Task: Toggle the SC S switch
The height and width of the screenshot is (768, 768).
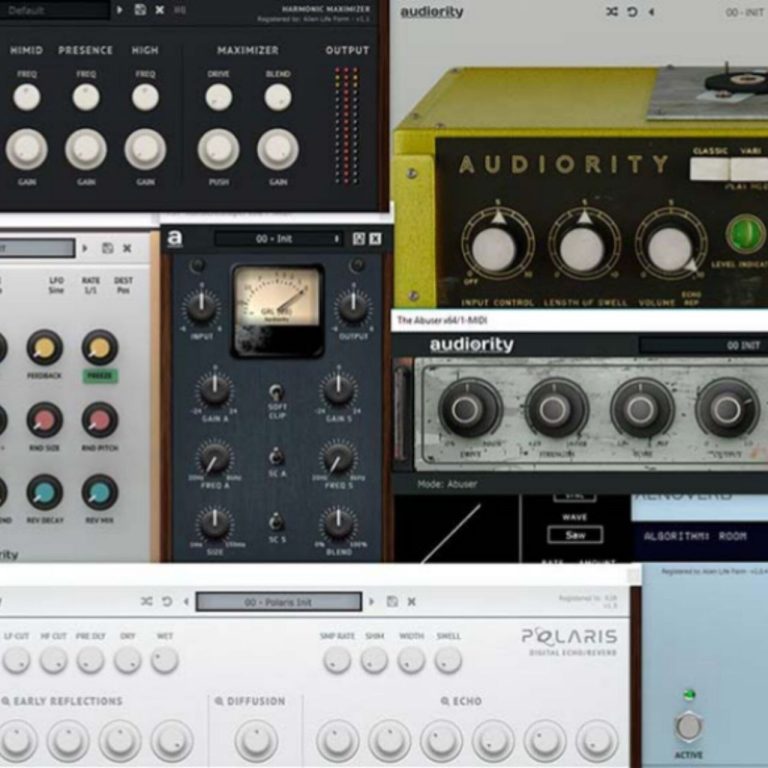Action: [x=276, y=522]
